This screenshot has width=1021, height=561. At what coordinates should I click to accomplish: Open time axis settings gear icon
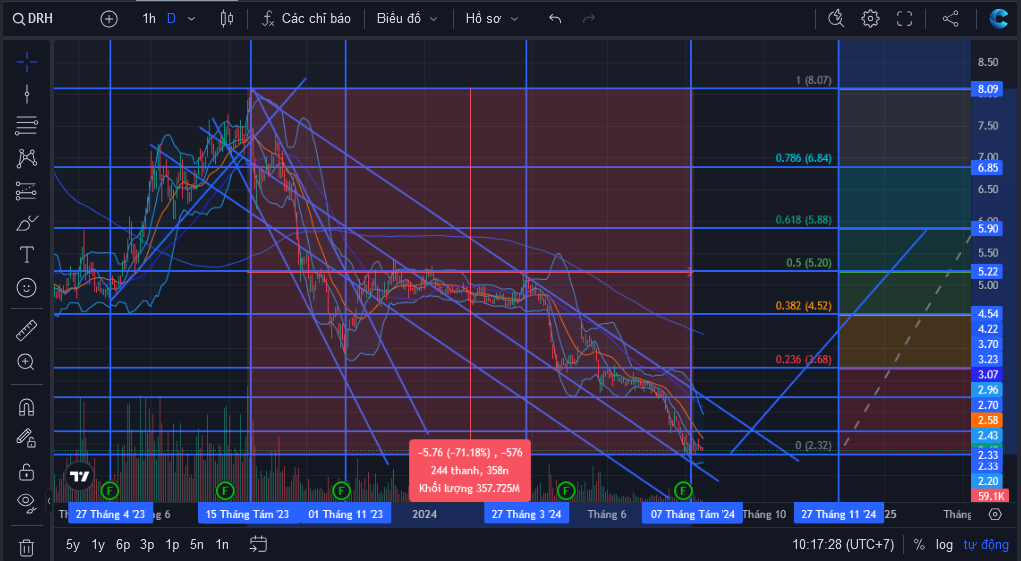click(995, 514)
